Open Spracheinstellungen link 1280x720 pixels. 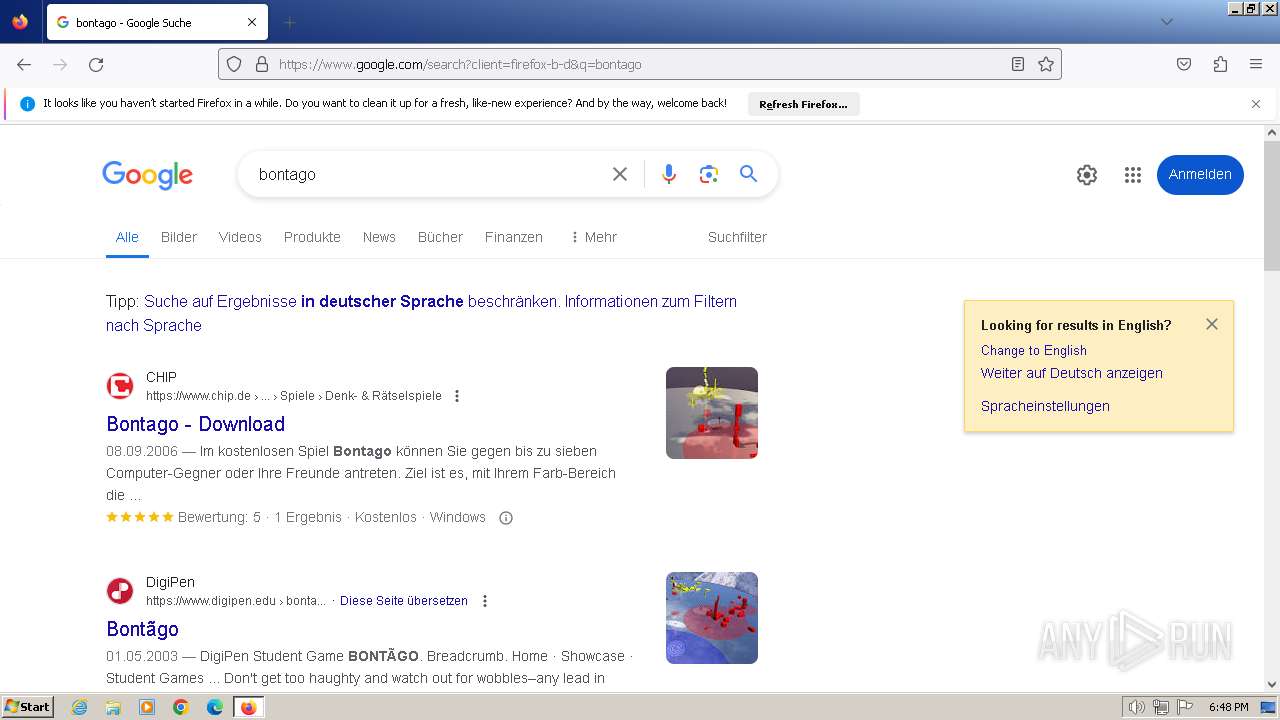tap(1045, 406)
